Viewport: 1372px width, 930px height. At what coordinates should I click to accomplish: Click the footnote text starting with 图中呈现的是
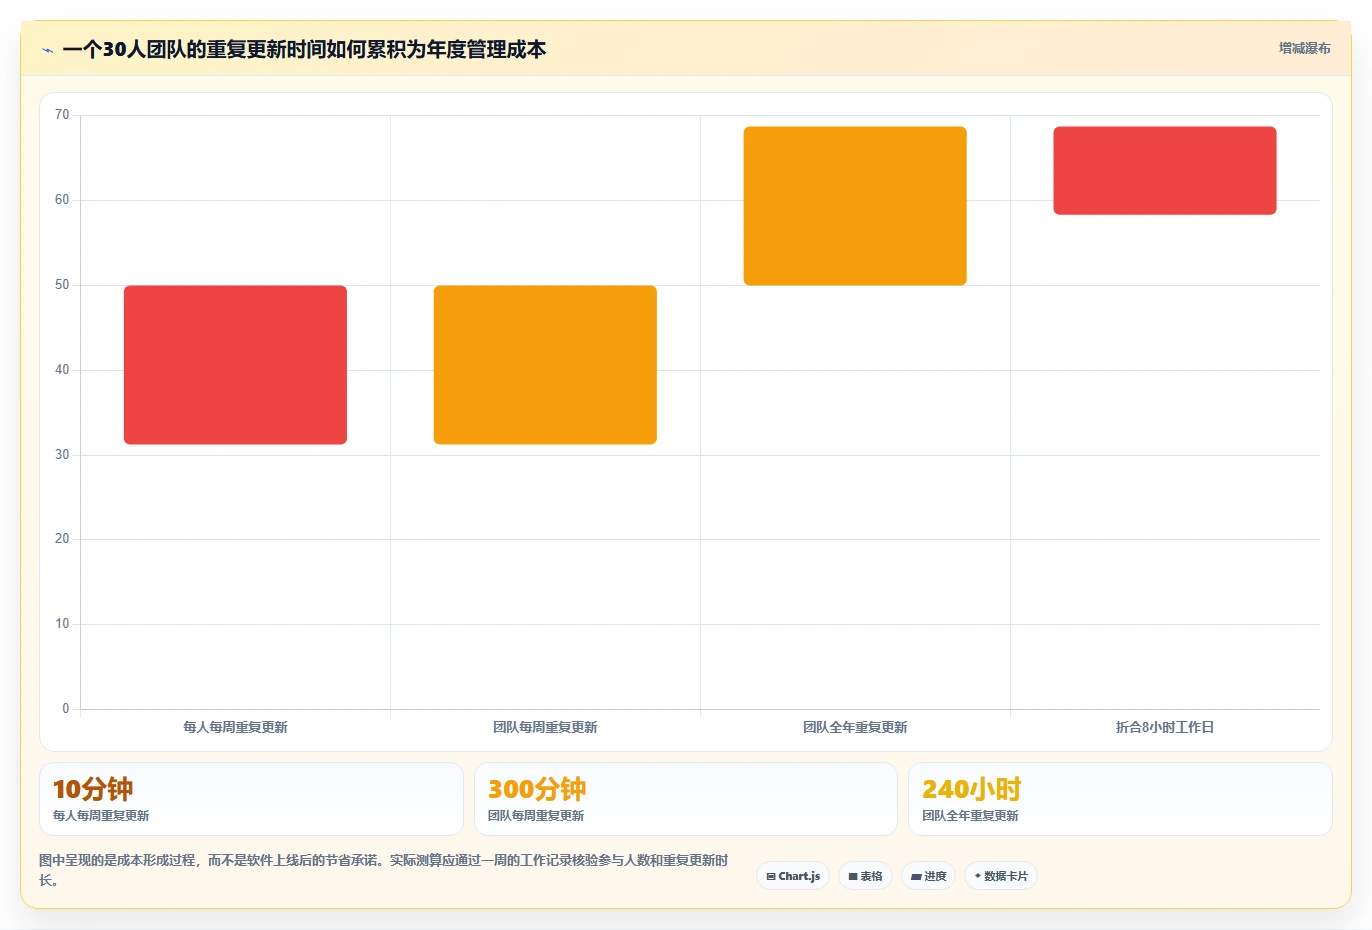pos(384,870)
